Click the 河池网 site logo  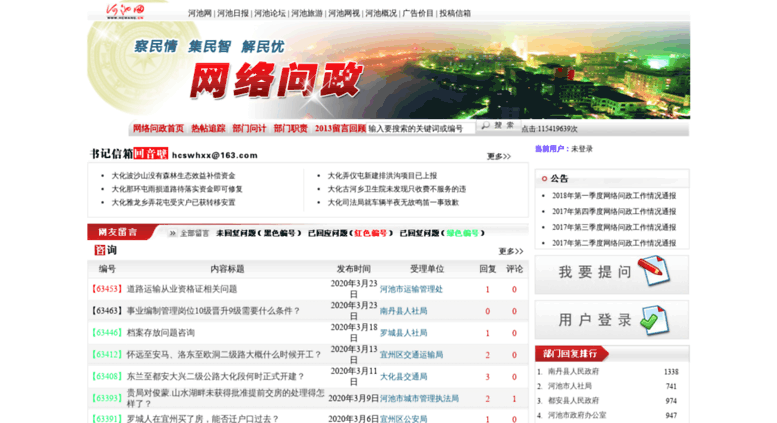pos(125,11)
